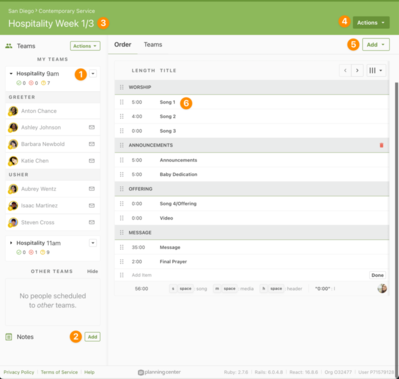Click Anton Chance's avatar photo
This screenshot has width=399, height=379.
[13, 111]
